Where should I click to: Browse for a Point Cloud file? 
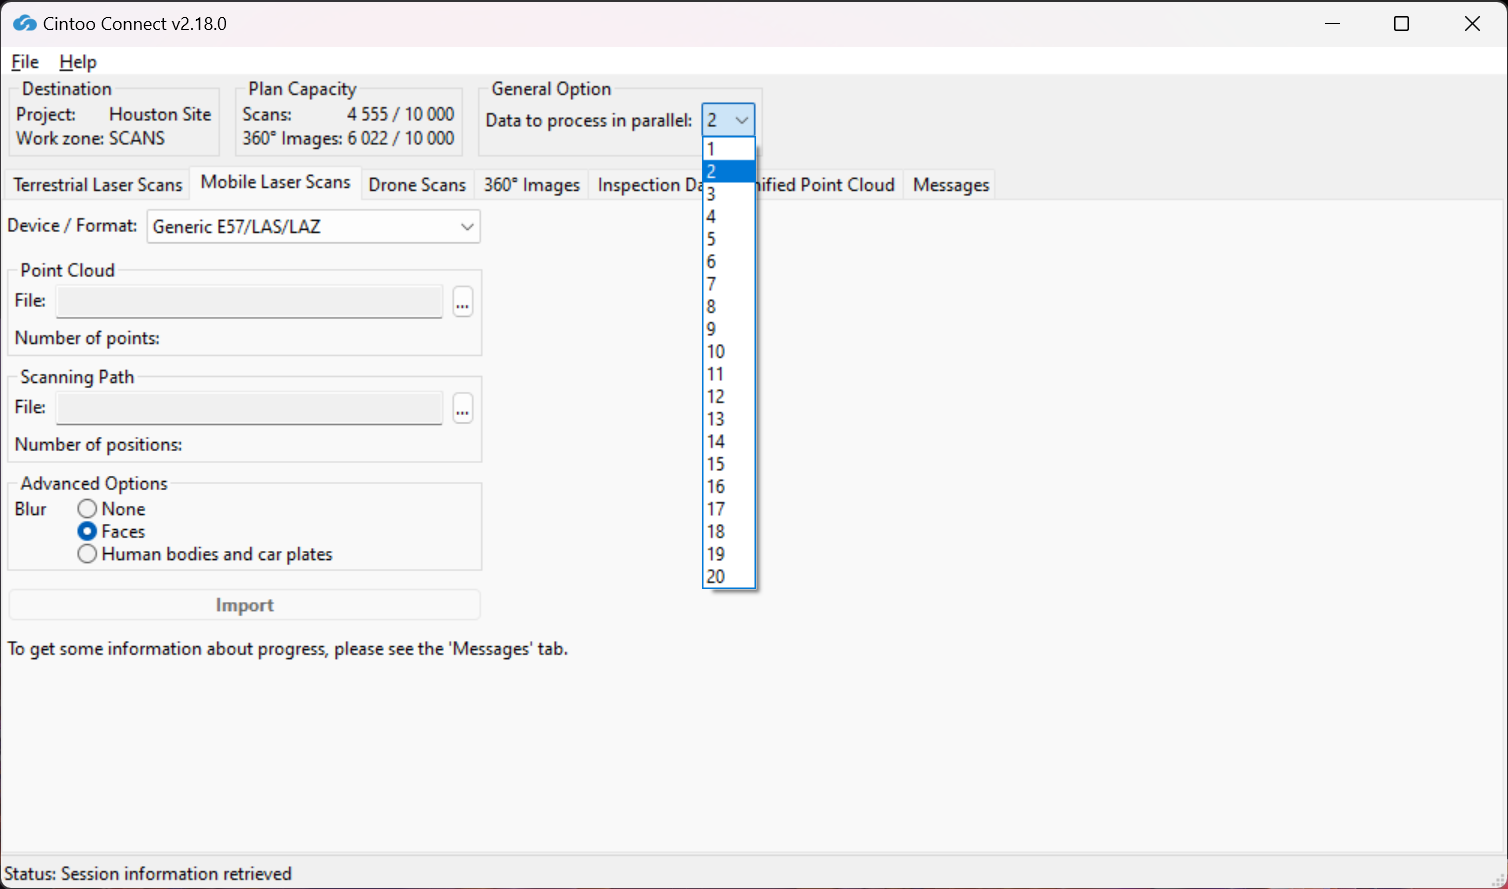[x=462, y=301]
